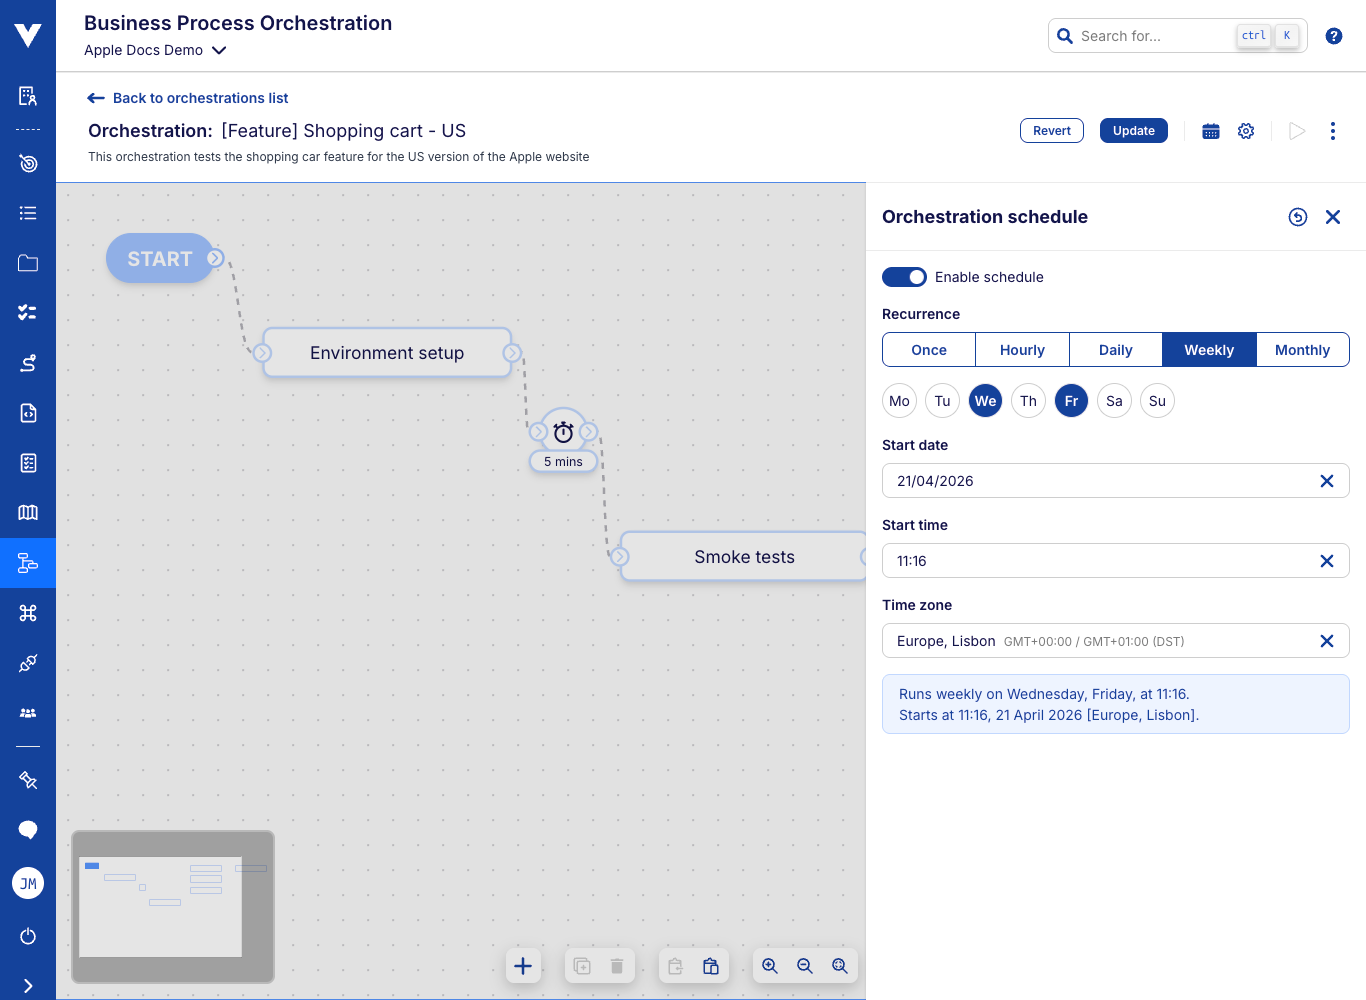Open the three-dot more options menu
Viewport: 1366px width, 1000px height.
click(1332, 131)
